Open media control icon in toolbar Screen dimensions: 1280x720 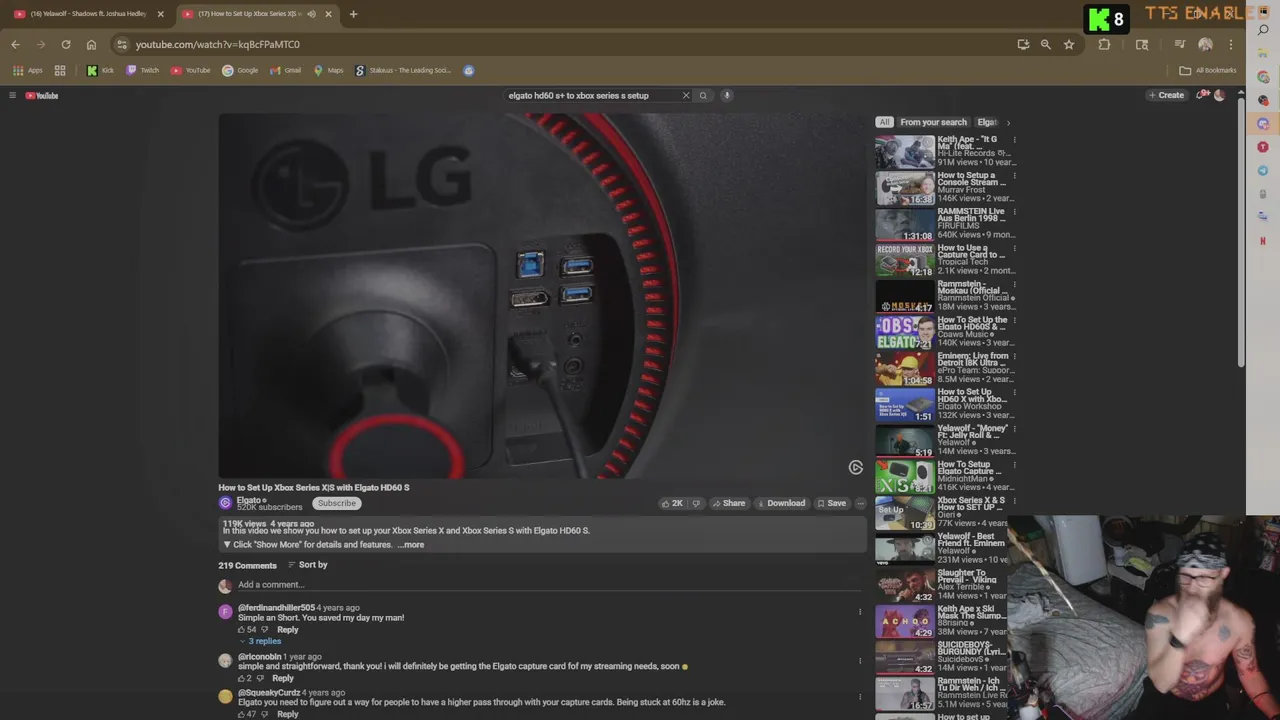click(x=1180, y=44)
